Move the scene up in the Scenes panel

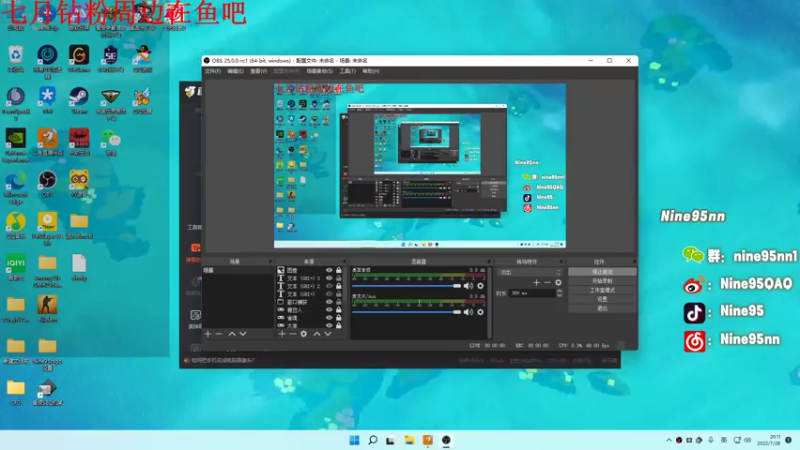232,334
